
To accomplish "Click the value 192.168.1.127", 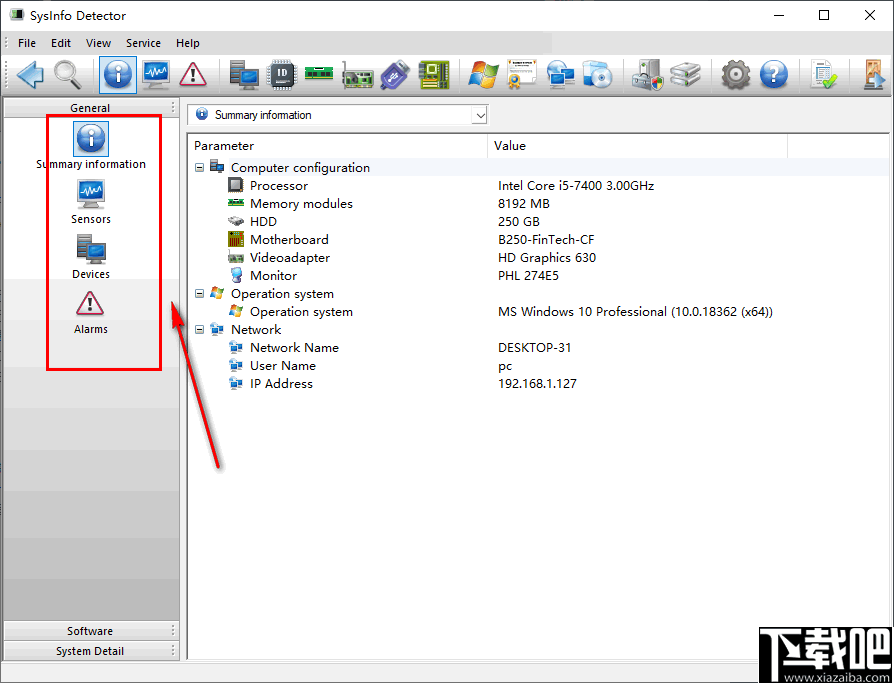I will pyautogui.click(x=537, y=384).
